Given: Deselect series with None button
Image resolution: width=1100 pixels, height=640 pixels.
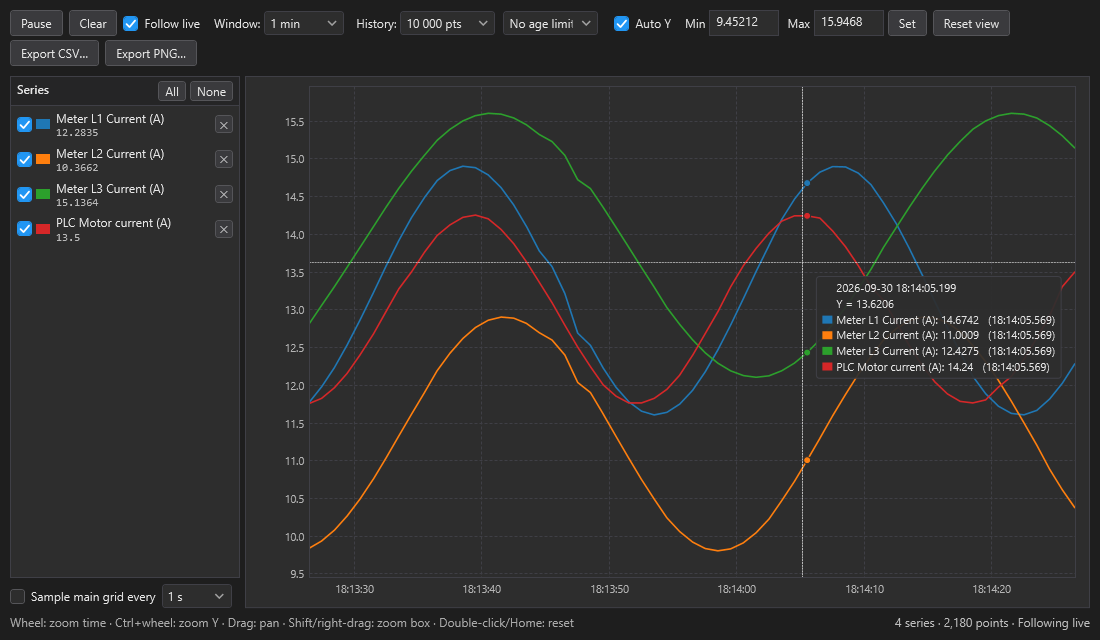Looking at the screenshot, I should (211, 92).
